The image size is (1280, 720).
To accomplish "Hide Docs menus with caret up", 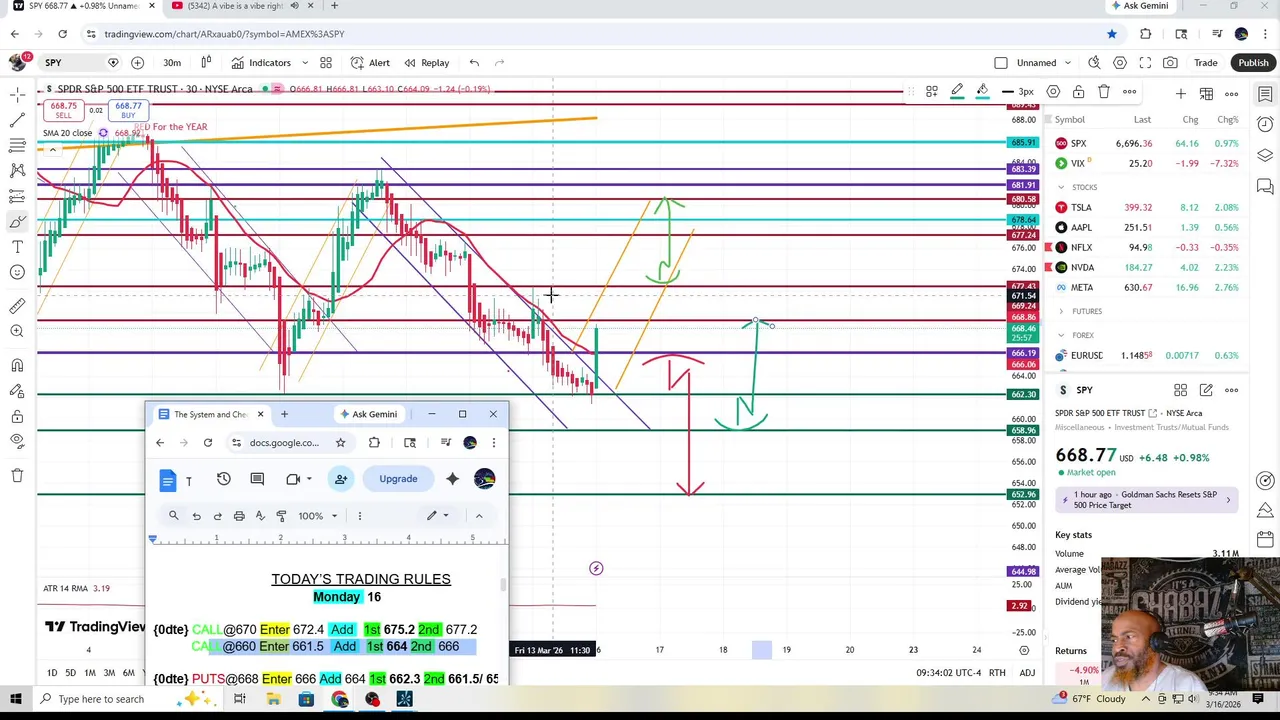I will [479, 516].
